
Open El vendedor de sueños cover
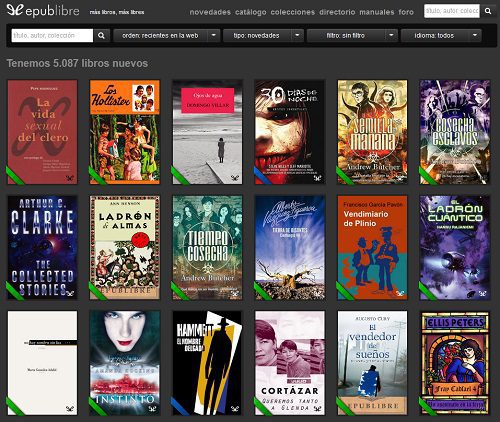(x=372, y=363)
